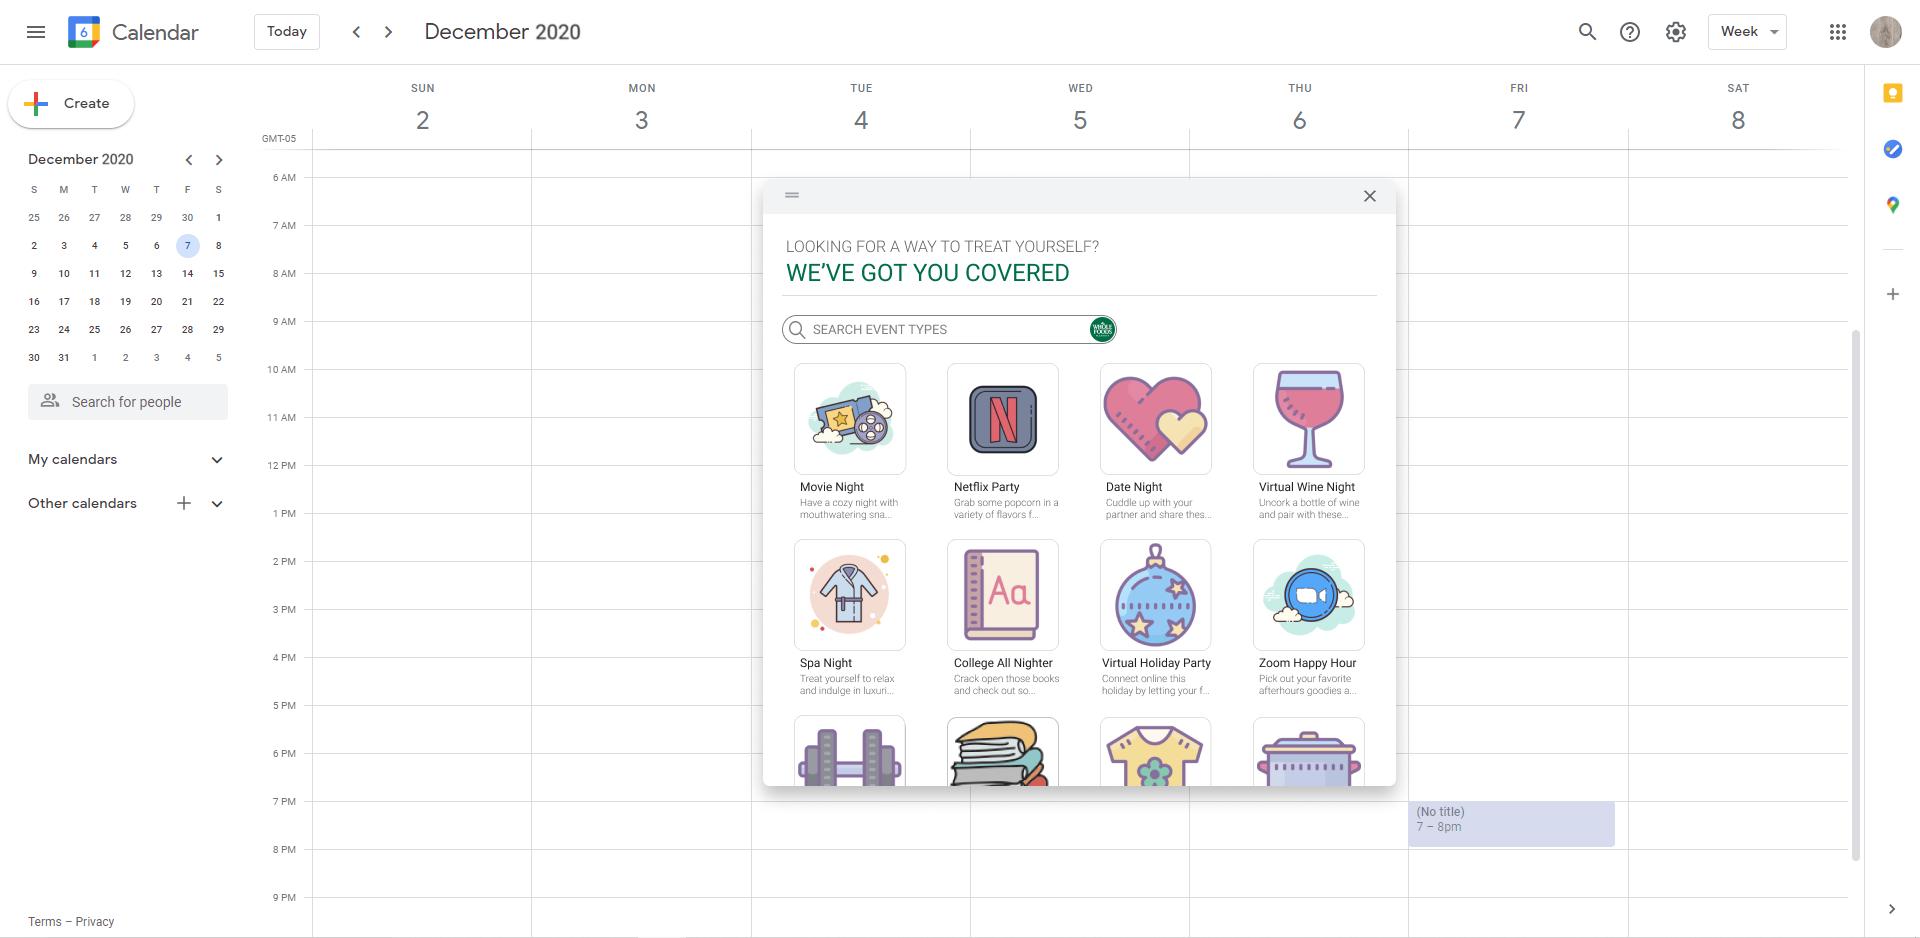Choose the Zoom Happy Hour icon
The image size is (1920, 938).
click(1309, 595)
